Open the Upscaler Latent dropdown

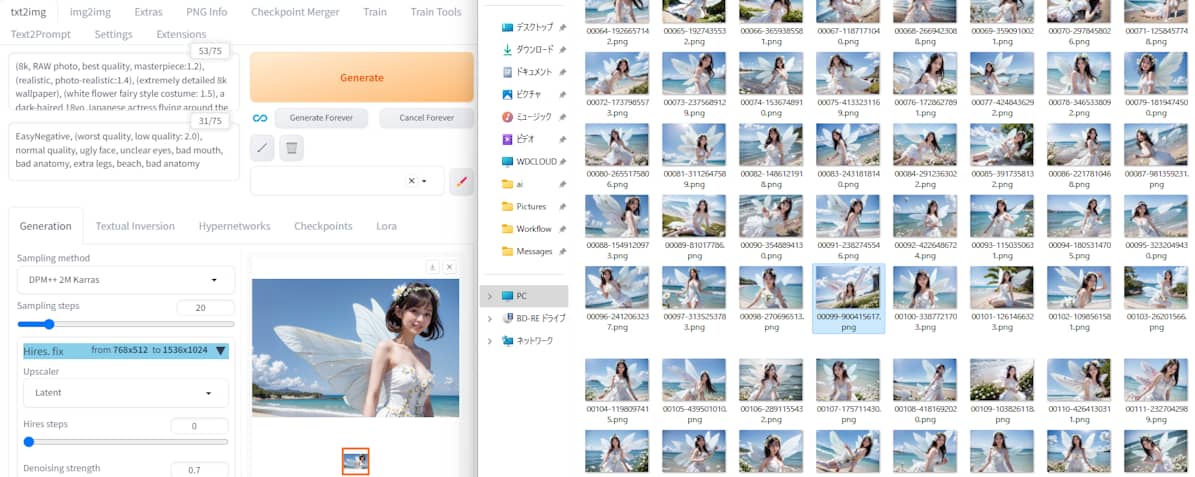[126, 393]
